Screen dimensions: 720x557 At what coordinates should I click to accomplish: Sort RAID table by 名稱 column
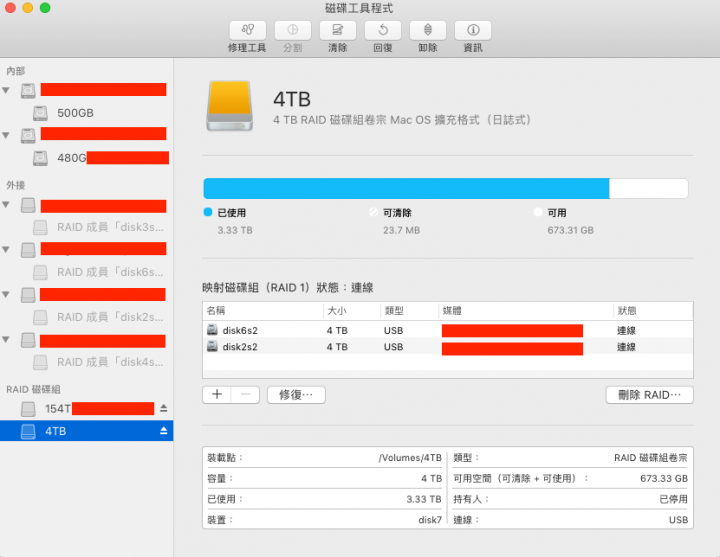coord(263,311)
